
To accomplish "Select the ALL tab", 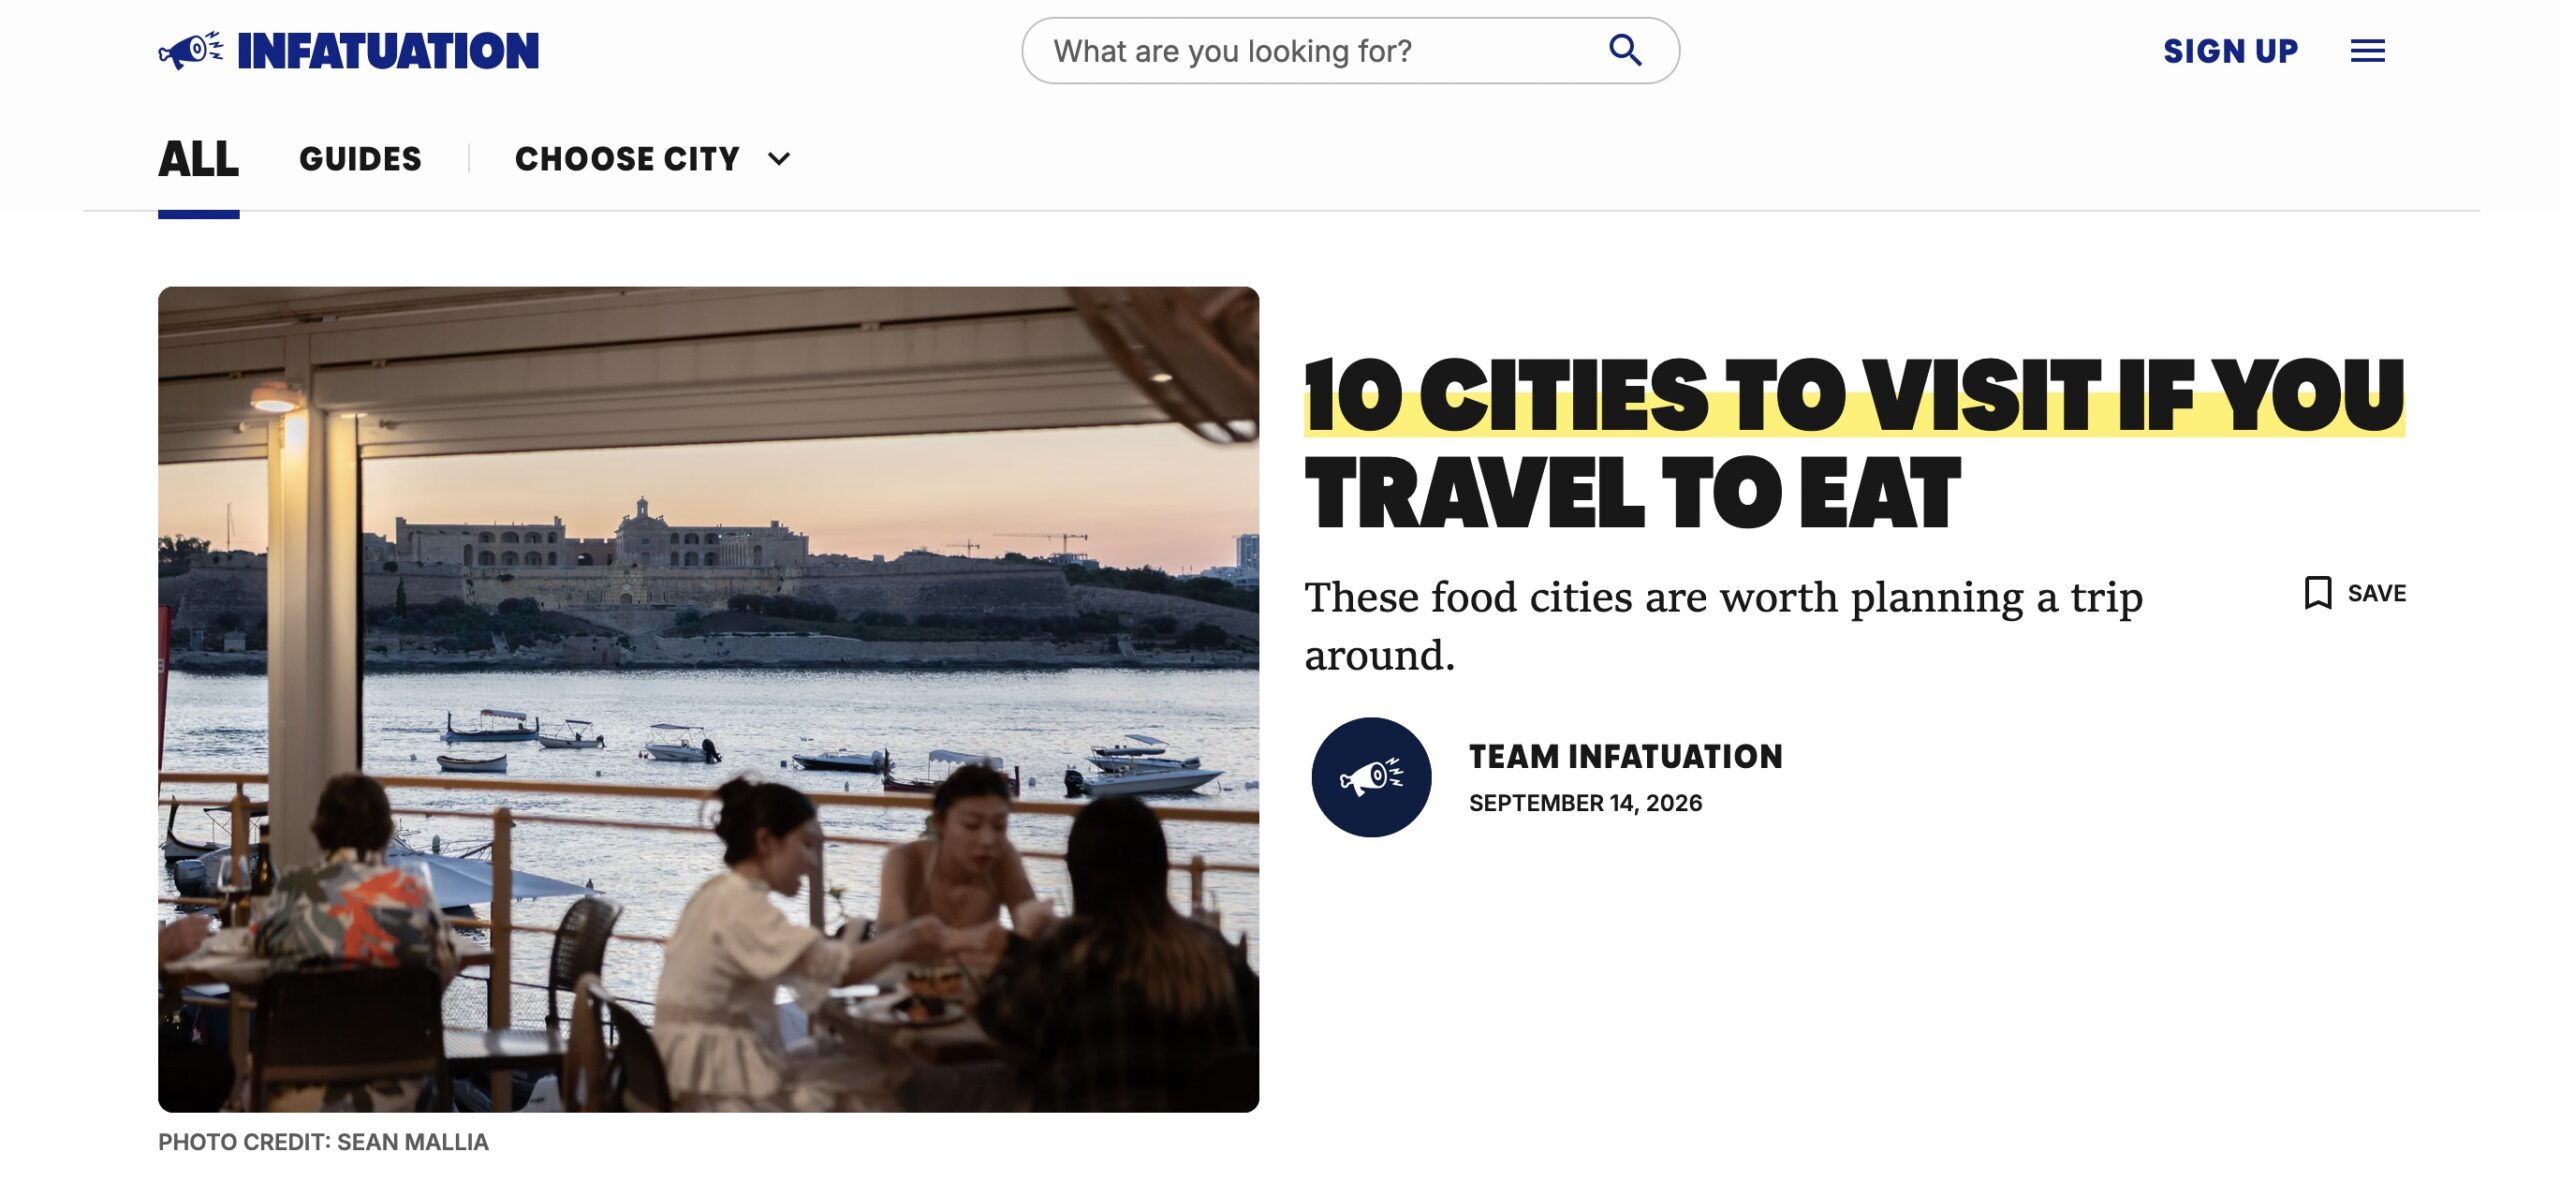I will click(198, 159).
